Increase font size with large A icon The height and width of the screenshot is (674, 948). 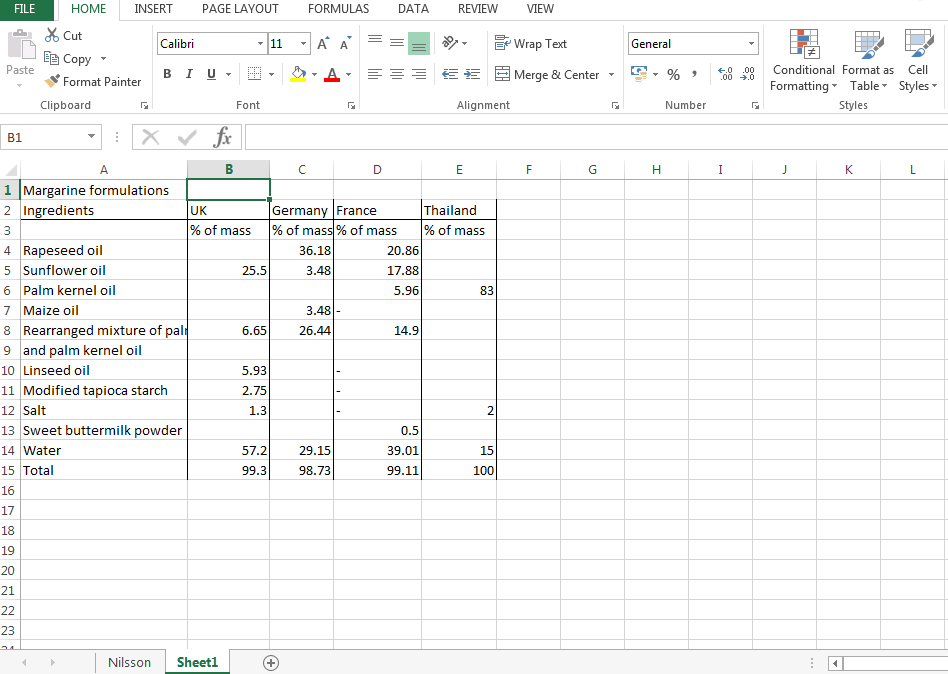[323, 44]
